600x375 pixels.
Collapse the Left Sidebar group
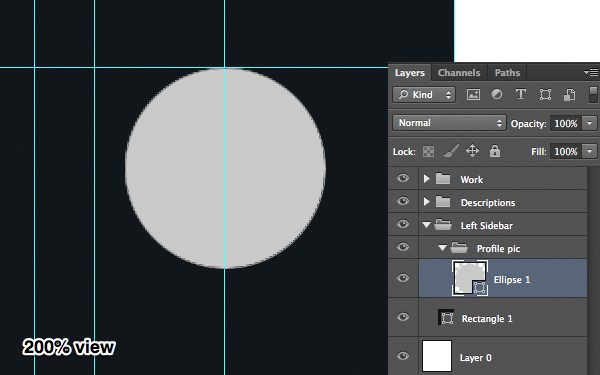pos(426,225)
